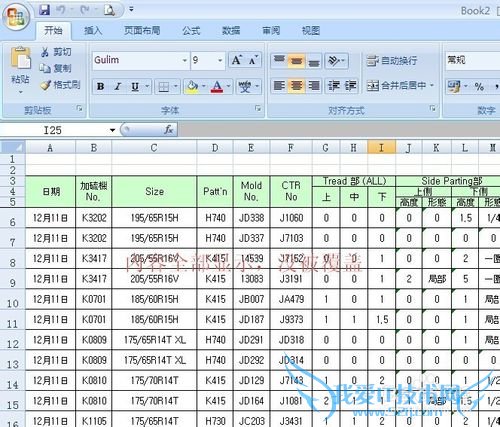Apply accounting number format
This screenshot has width=500, height=427.
click(x=454, y=86)
